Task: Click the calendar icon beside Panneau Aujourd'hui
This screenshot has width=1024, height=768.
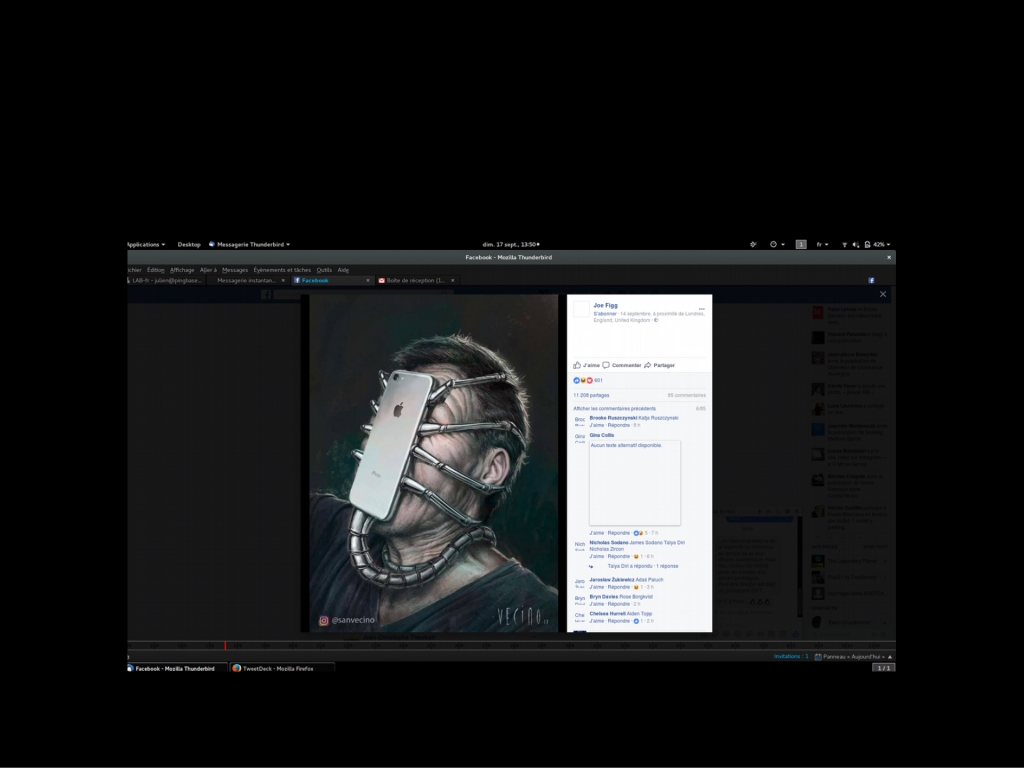Action: [818, 656]
